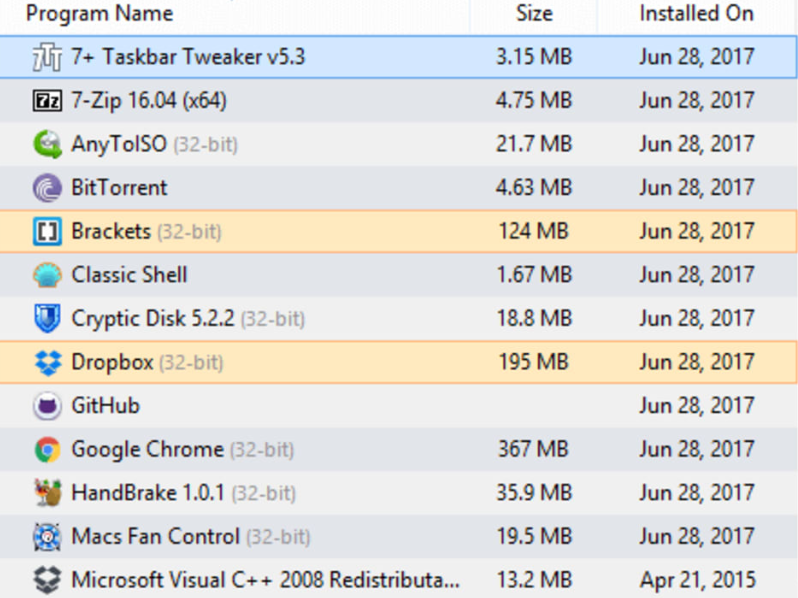Click the Classic Shell seashell icon

click(x=47, y=275)
